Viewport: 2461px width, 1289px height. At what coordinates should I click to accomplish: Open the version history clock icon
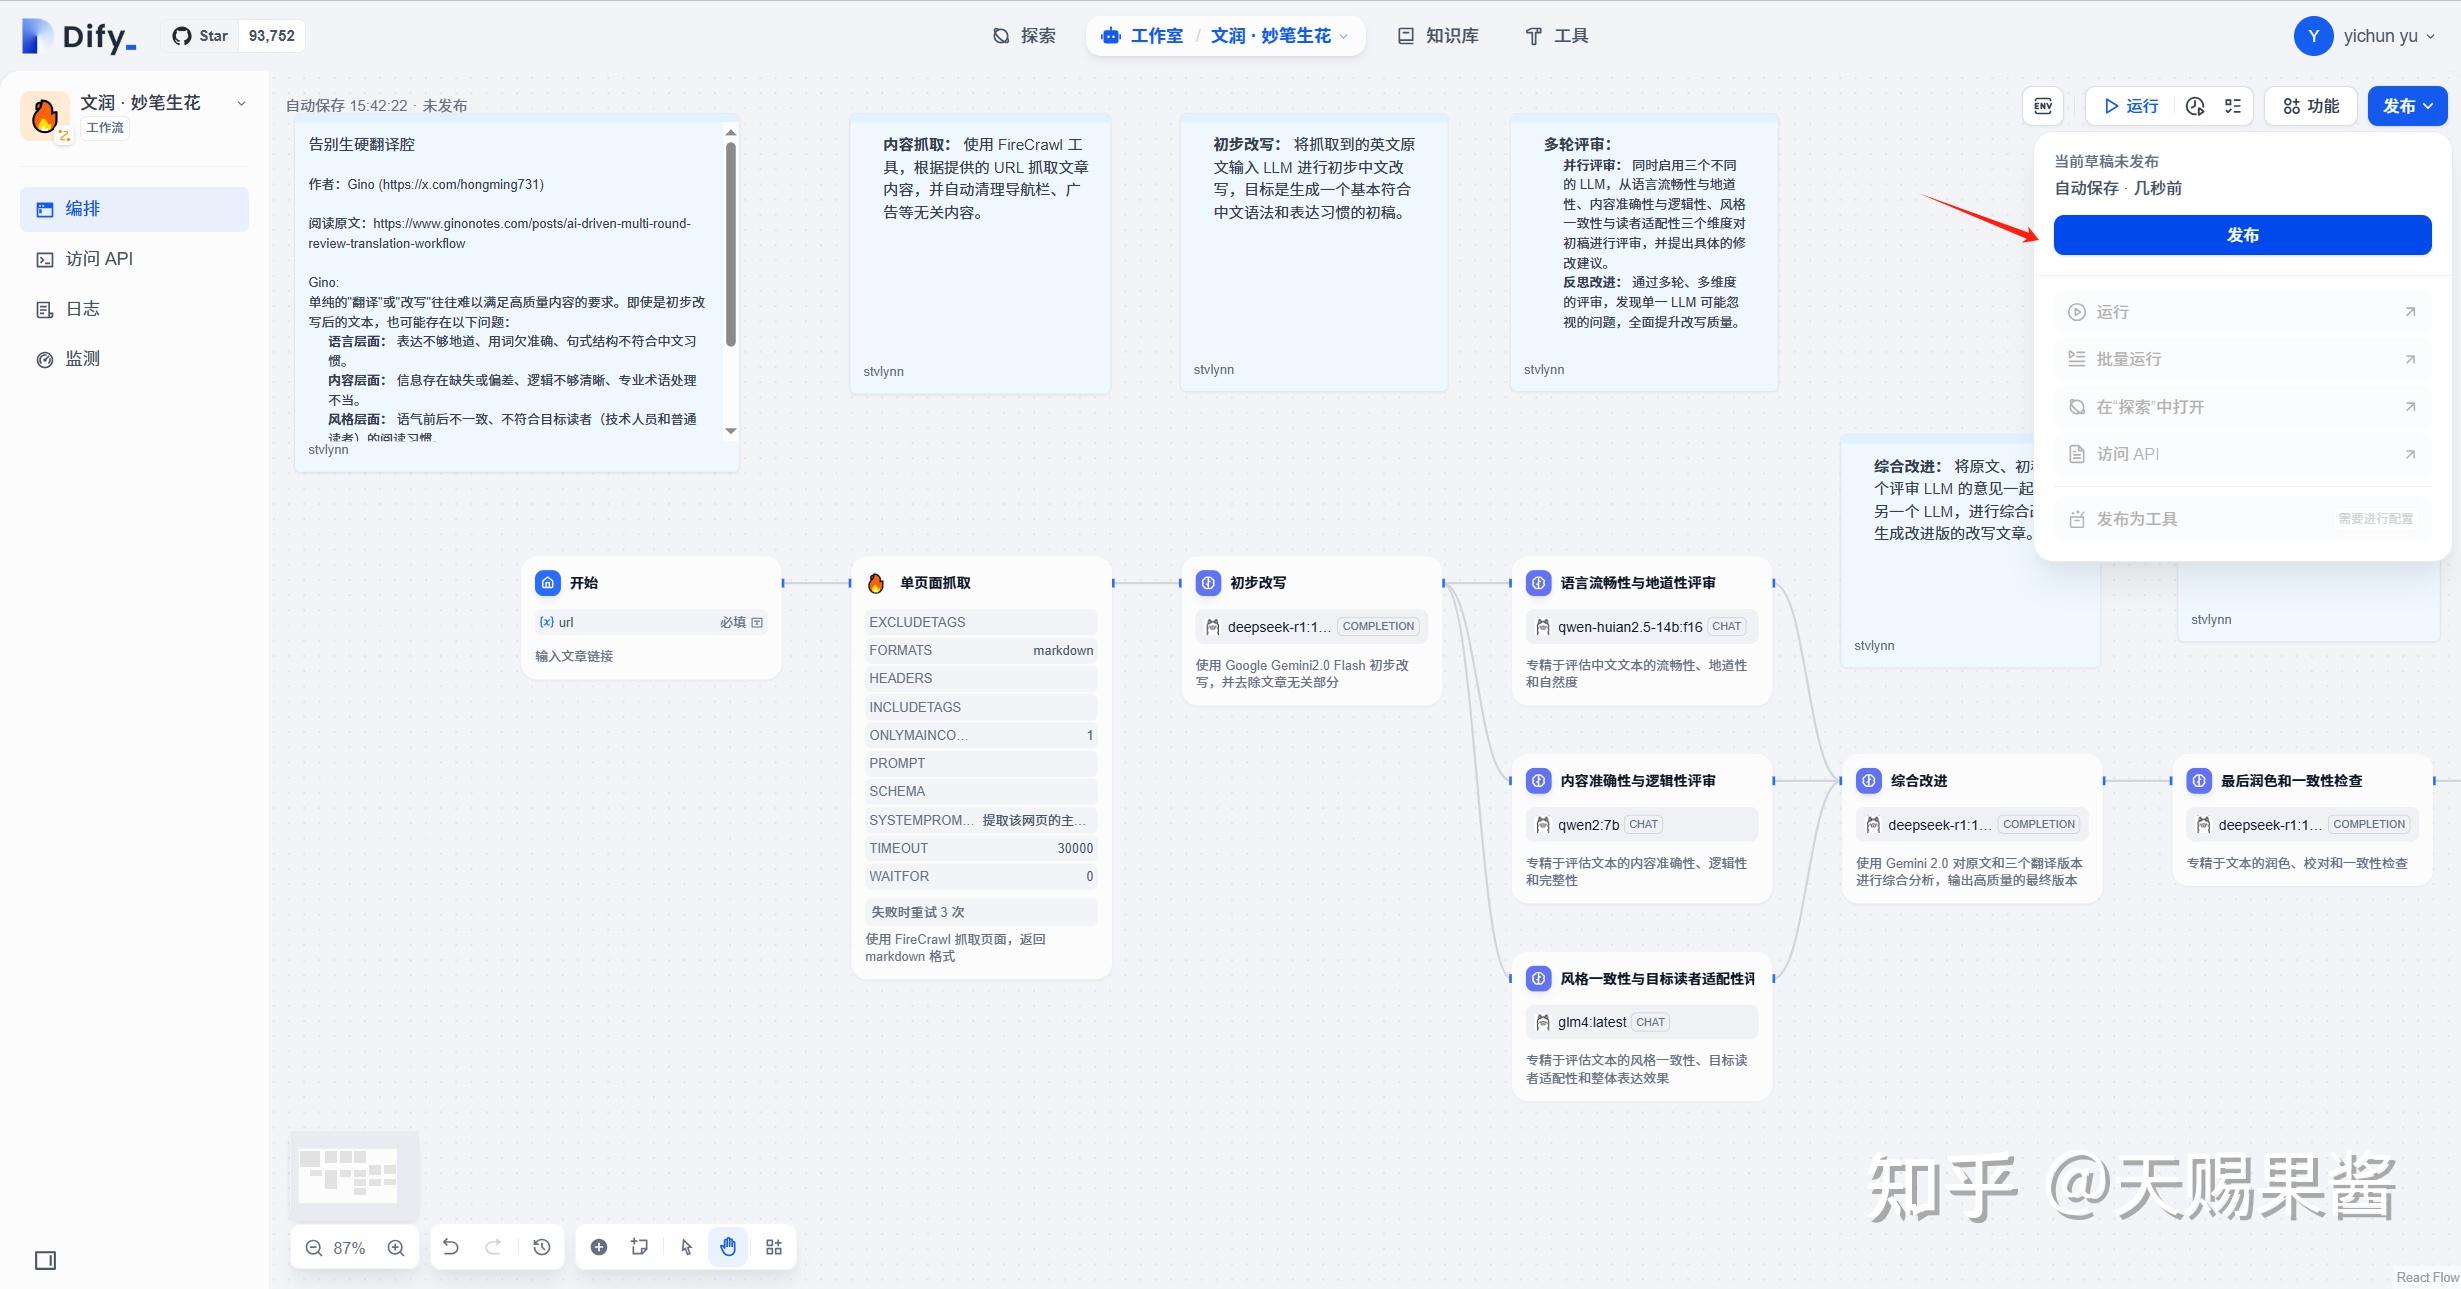tap(542, 1246)
